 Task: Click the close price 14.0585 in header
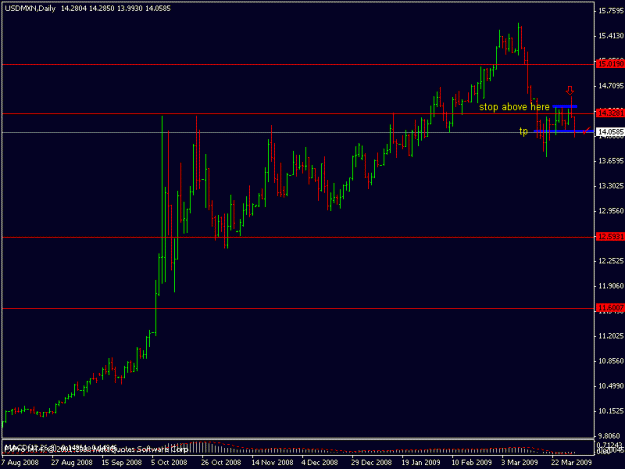click(x=158, y=8)
